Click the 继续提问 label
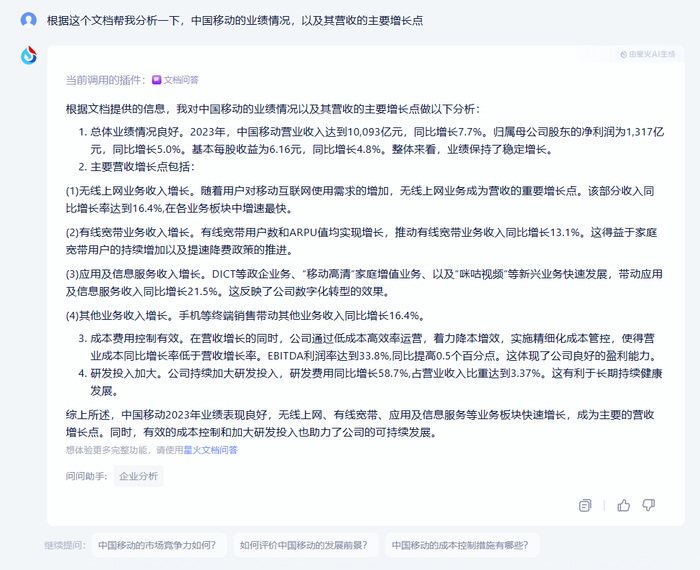This screenshot has height=570, width=700. (65, 545)
